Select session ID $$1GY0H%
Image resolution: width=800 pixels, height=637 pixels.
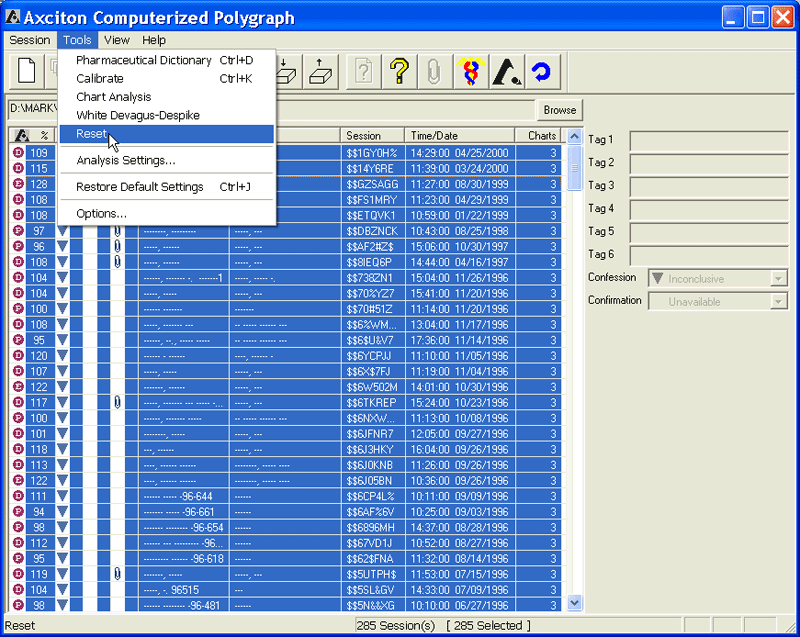(x=372, y=153)
